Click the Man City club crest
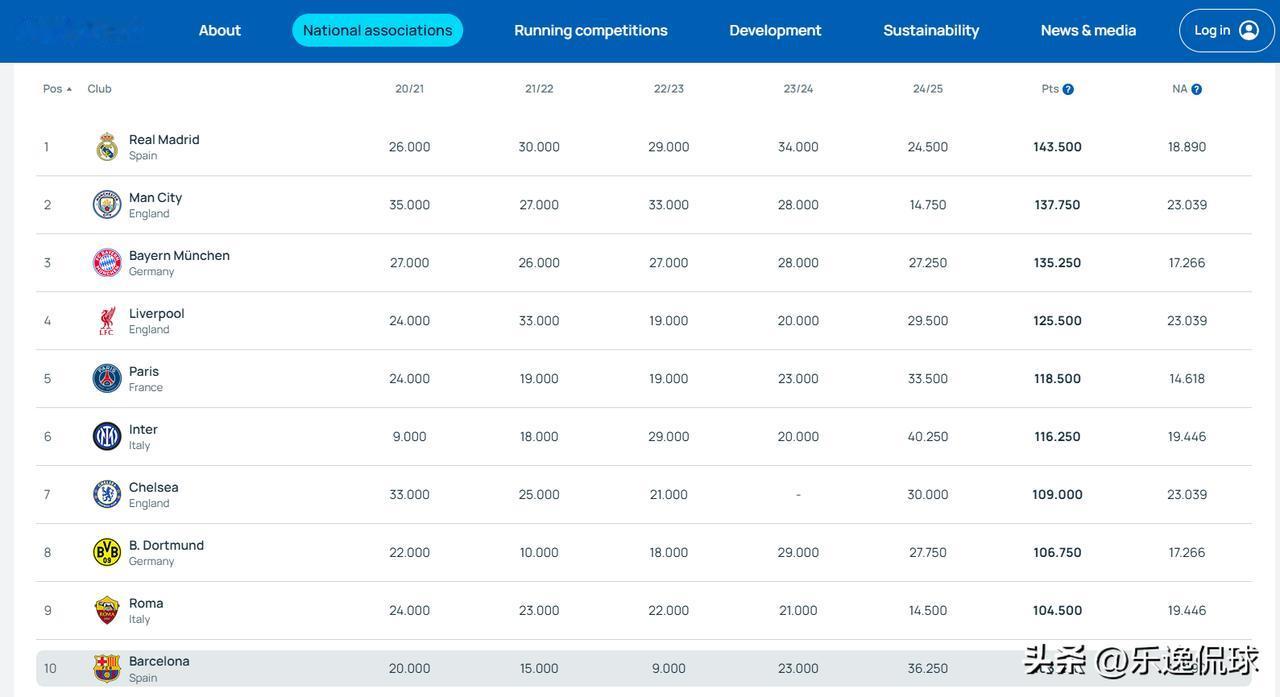Screen dimensions: 1280x697 107,205
